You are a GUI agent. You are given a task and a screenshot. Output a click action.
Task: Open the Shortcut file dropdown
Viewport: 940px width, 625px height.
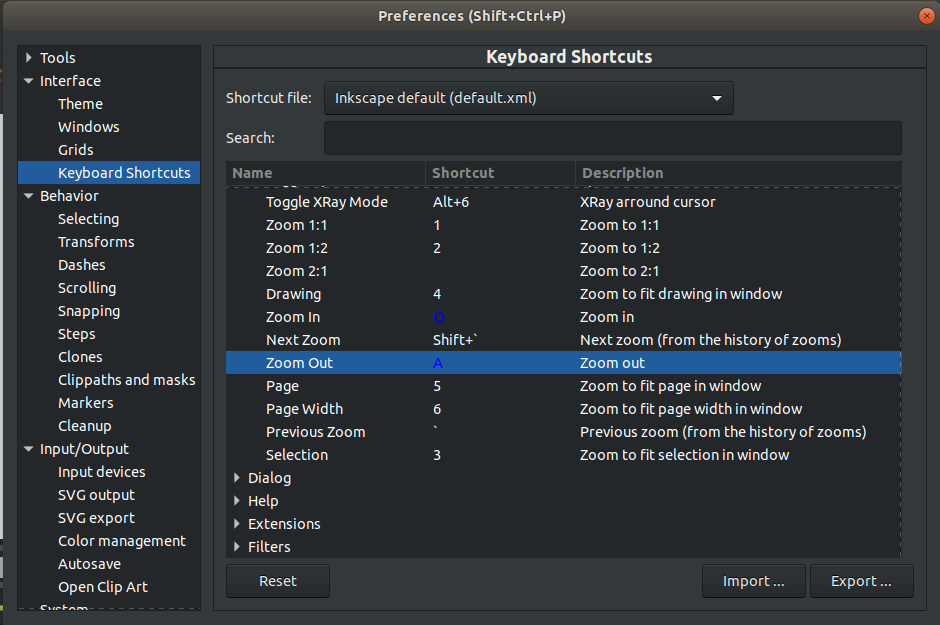528,98
